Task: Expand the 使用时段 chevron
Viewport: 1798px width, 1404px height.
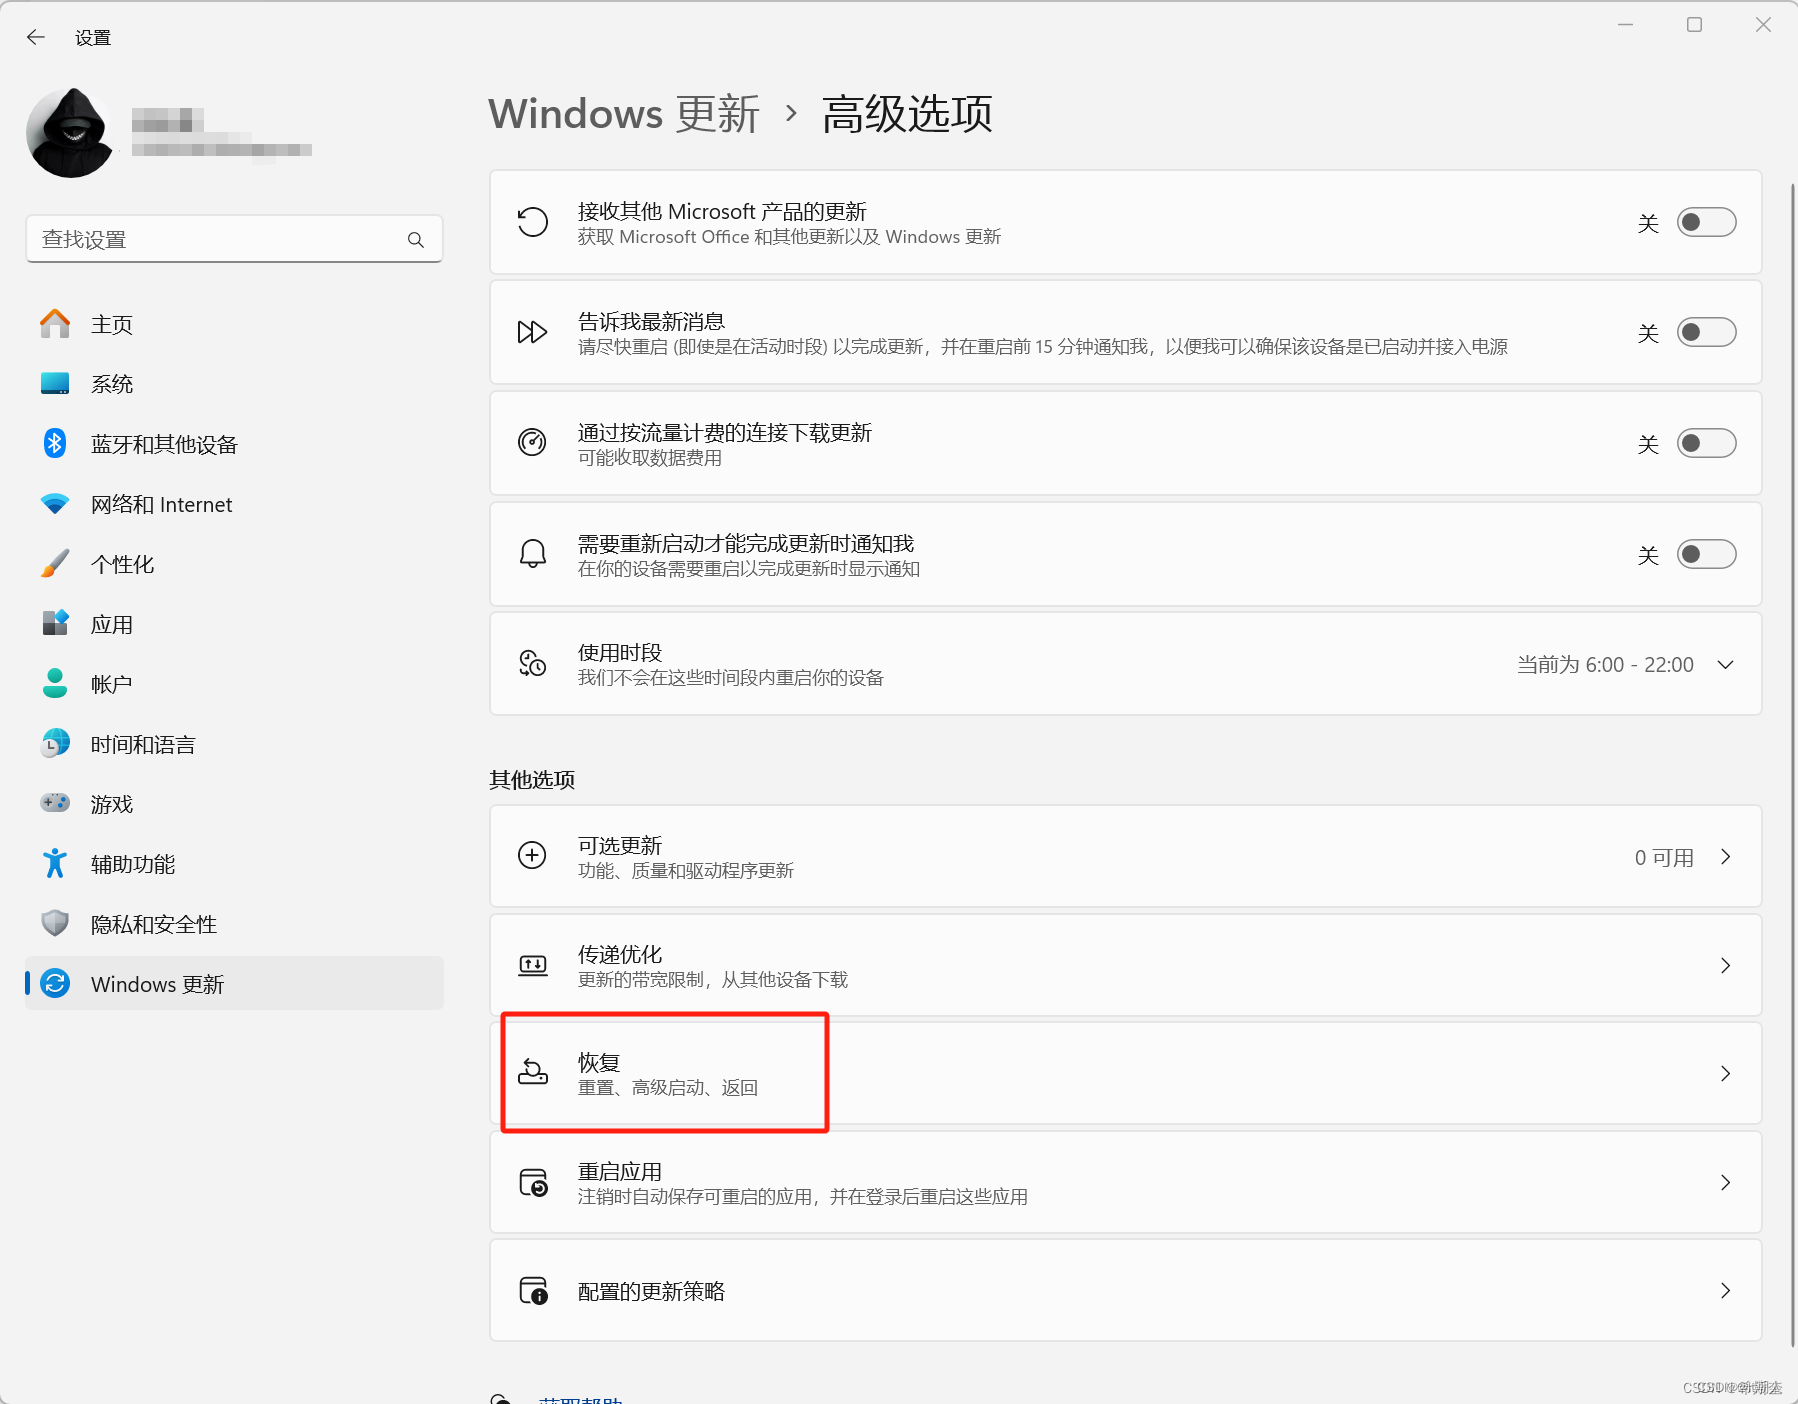Action: pos(1725,665)
